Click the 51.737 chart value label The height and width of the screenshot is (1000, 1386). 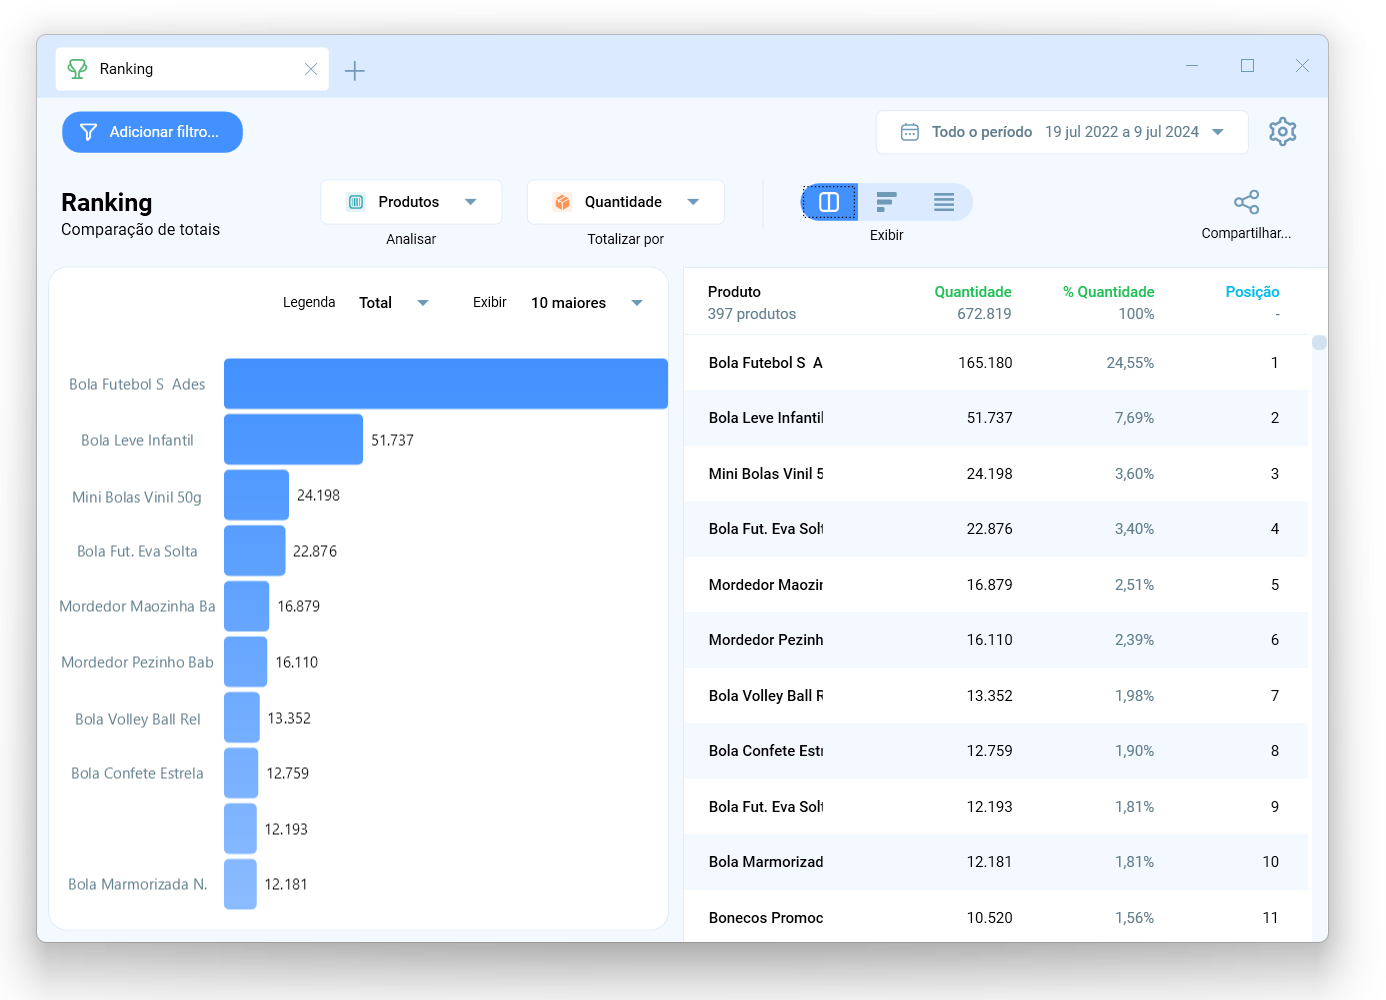(392, 440)
